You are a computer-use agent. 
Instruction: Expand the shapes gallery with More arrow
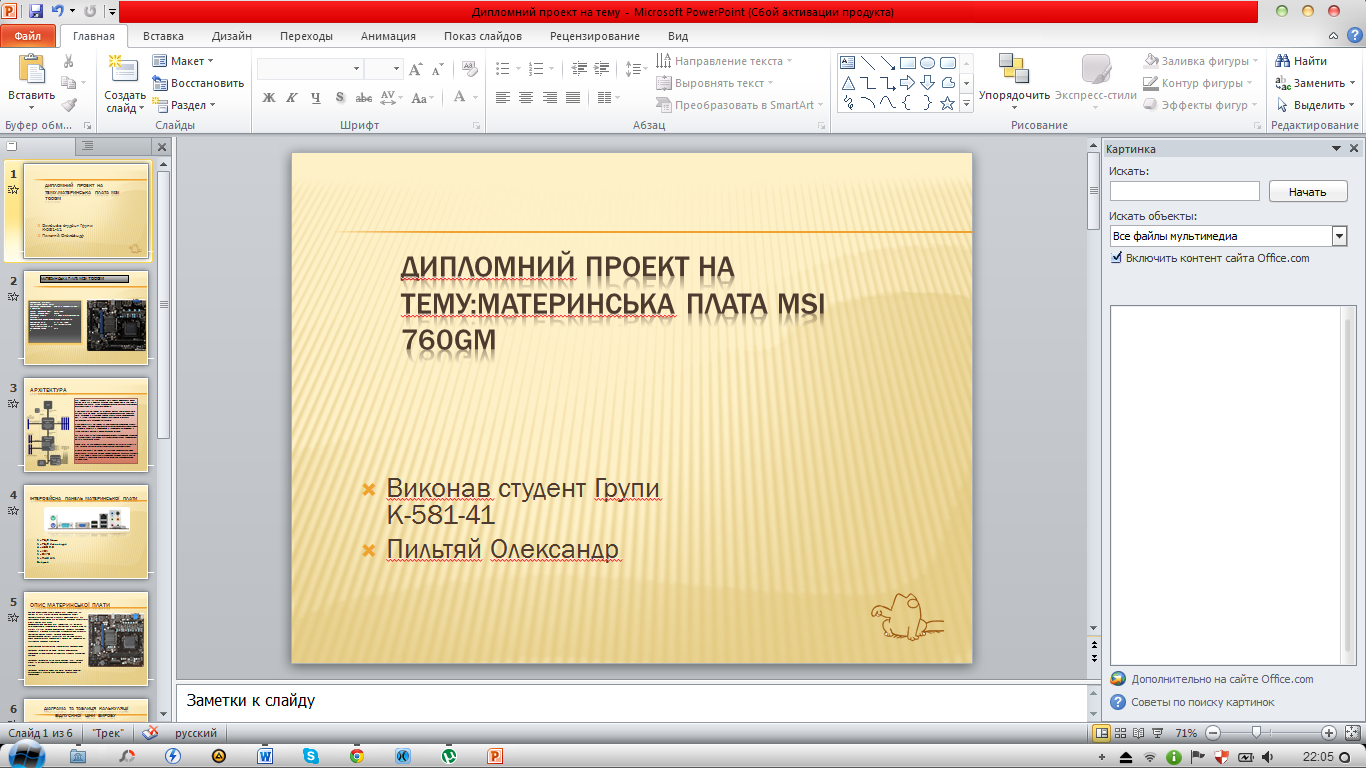pyautogui.click(x=966, y=103)
